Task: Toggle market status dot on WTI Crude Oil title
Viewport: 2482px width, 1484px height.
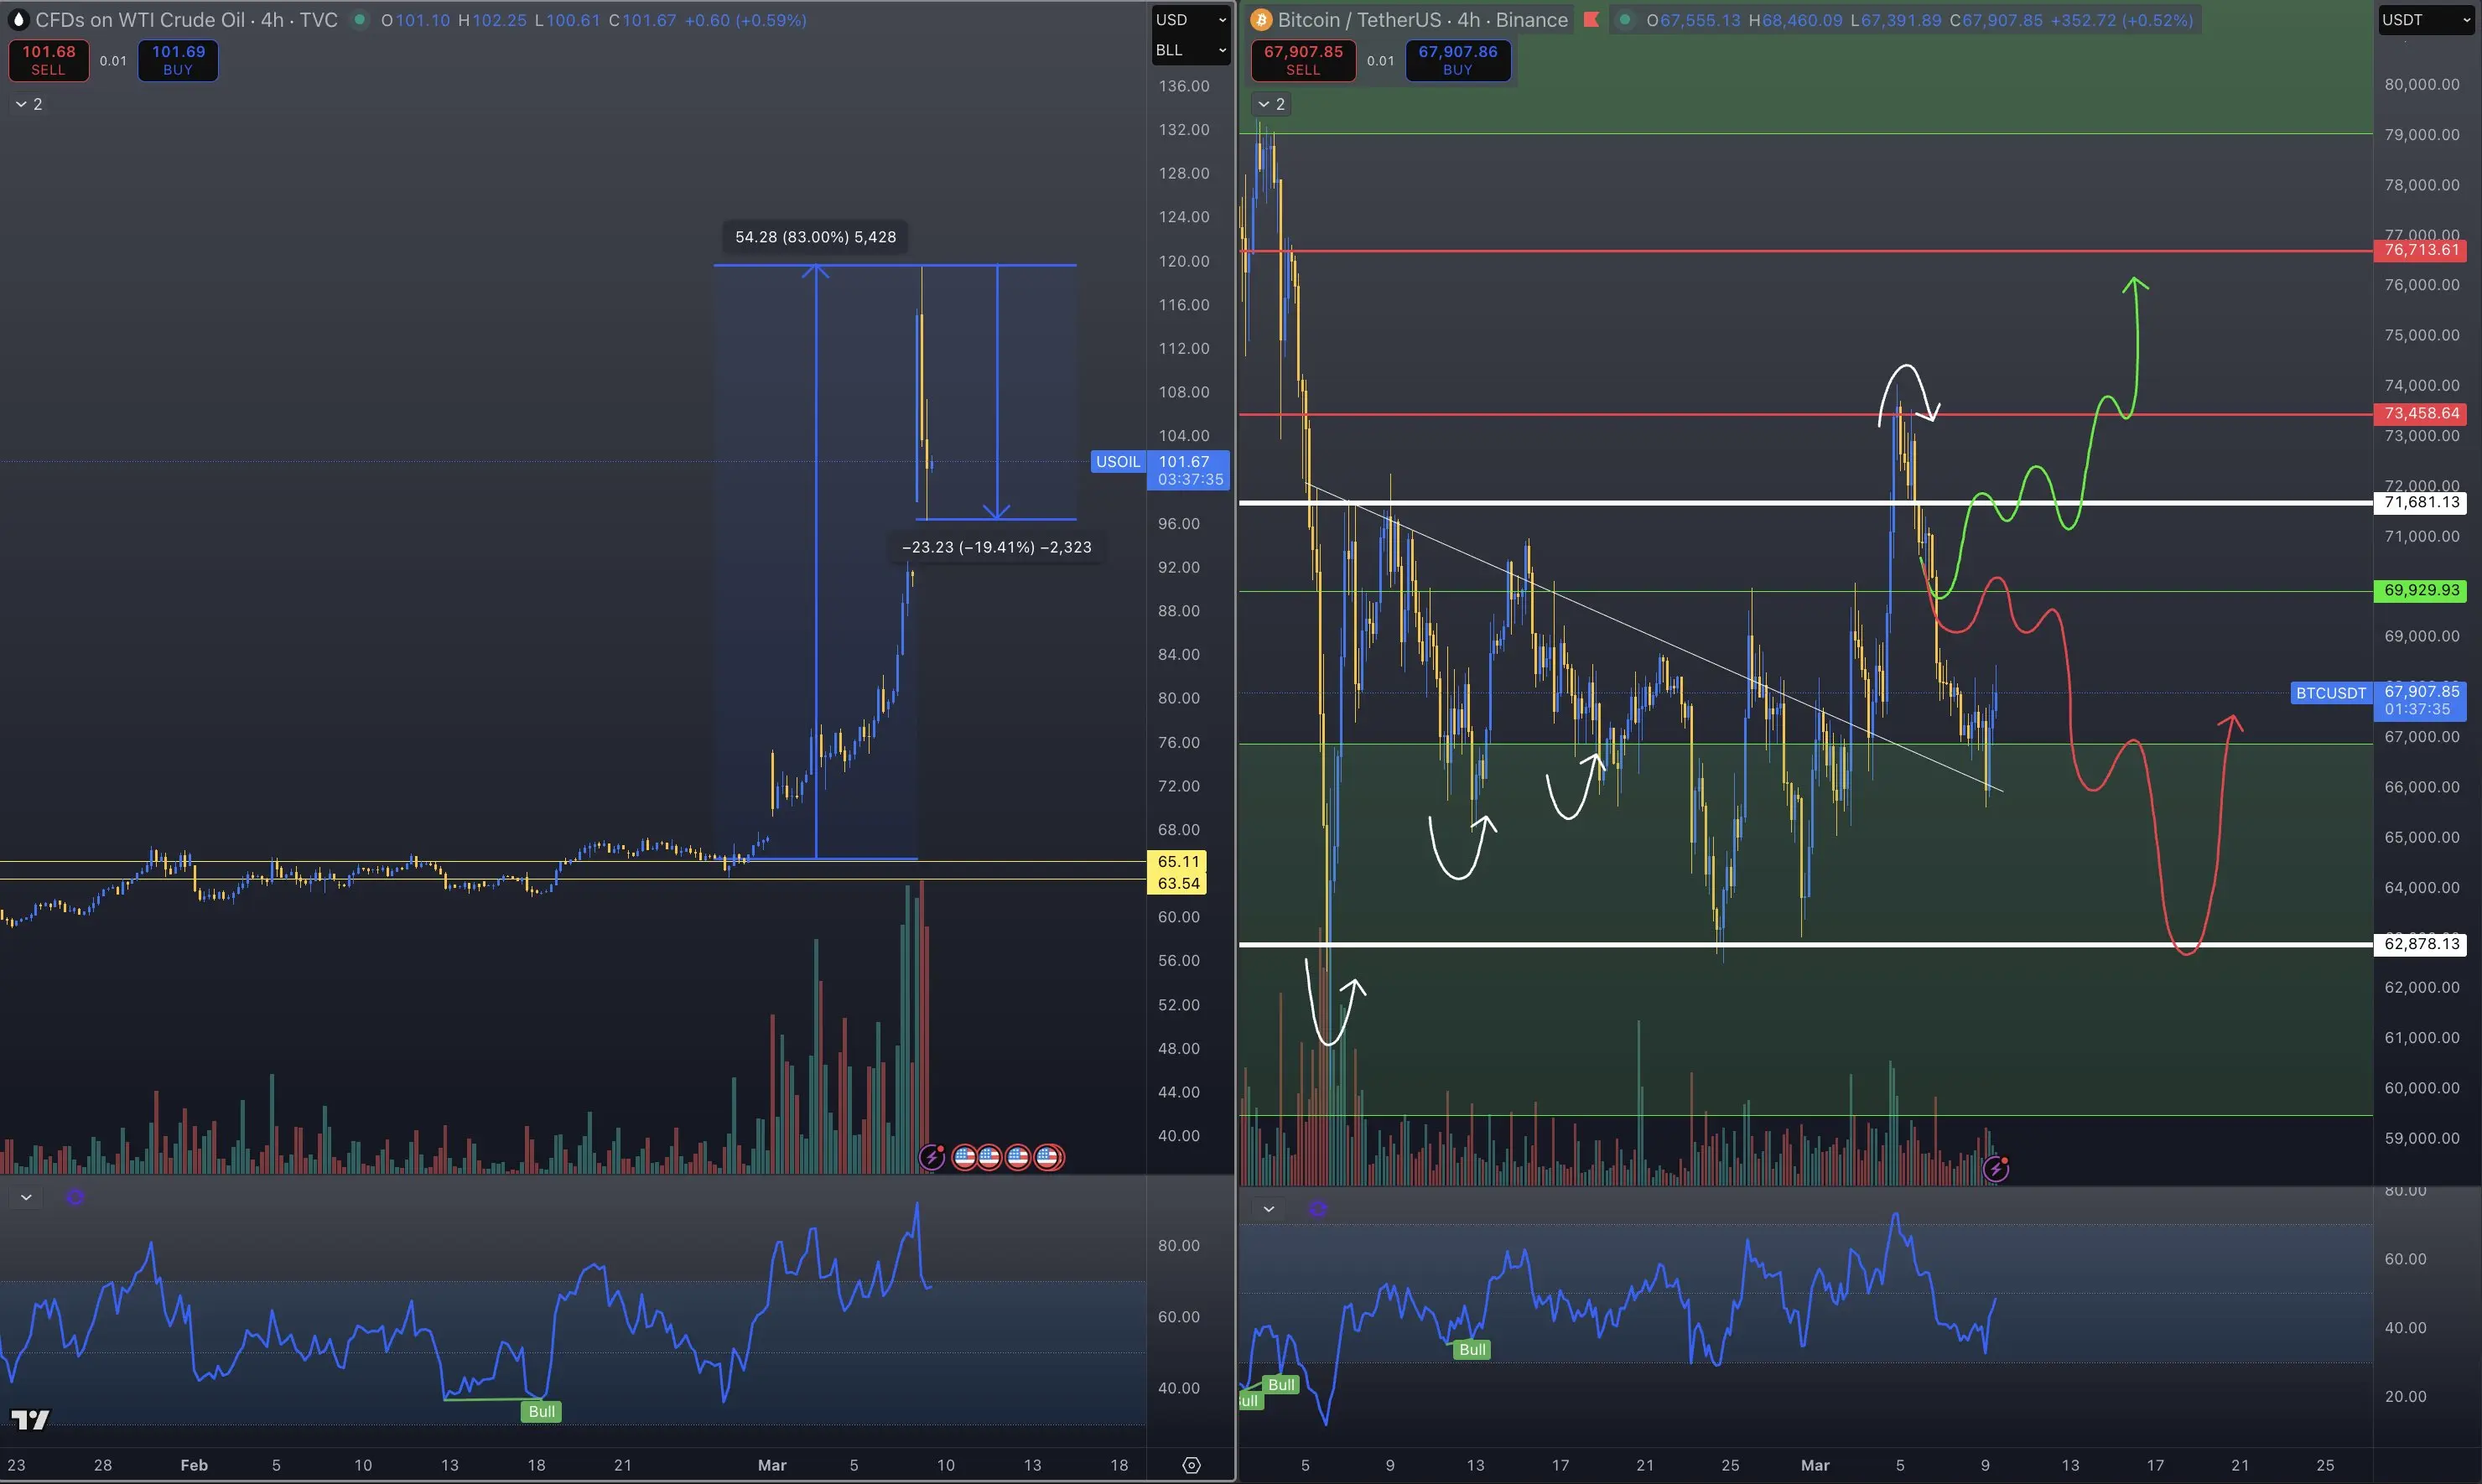Action: click(359, 20)
